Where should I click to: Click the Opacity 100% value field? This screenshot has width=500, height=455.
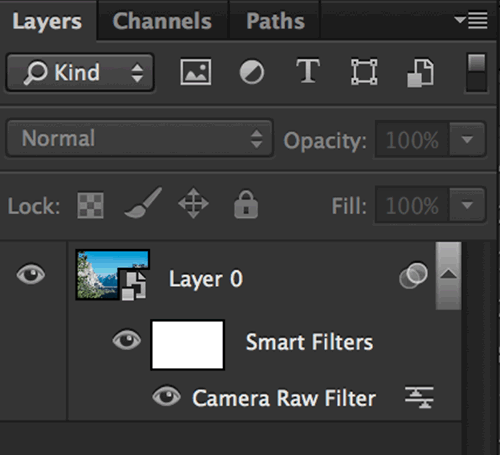coord(412,140)
